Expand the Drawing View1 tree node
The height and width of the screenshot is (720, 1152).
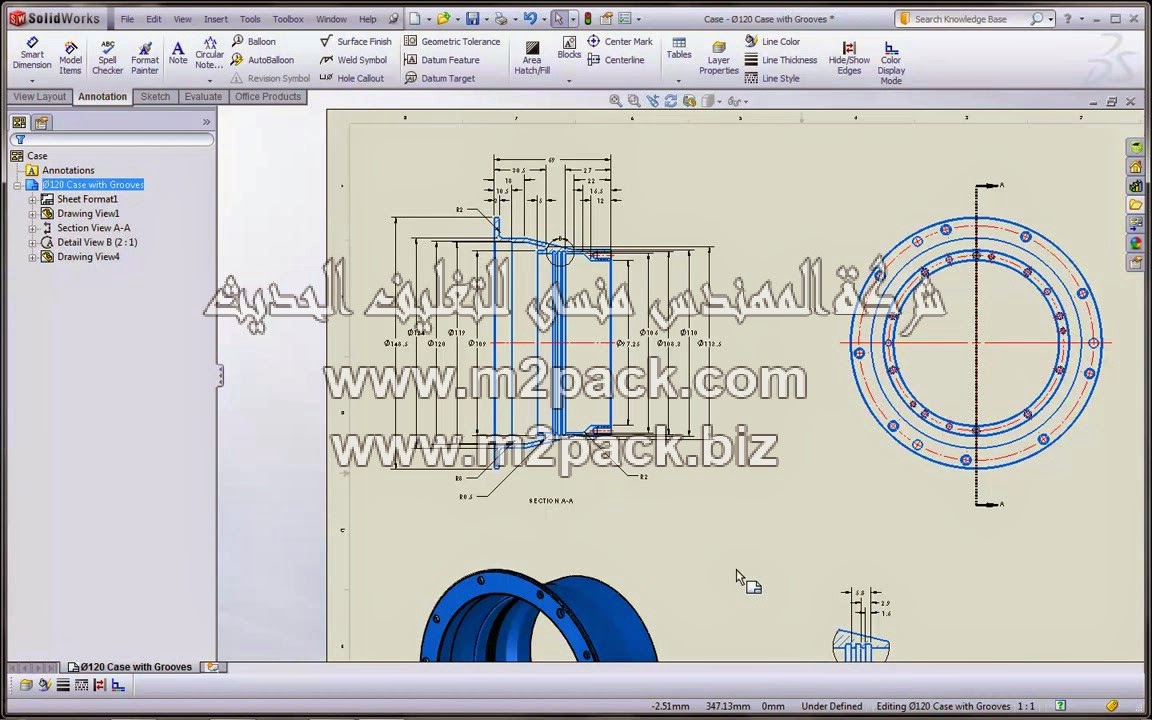point(32,214)
